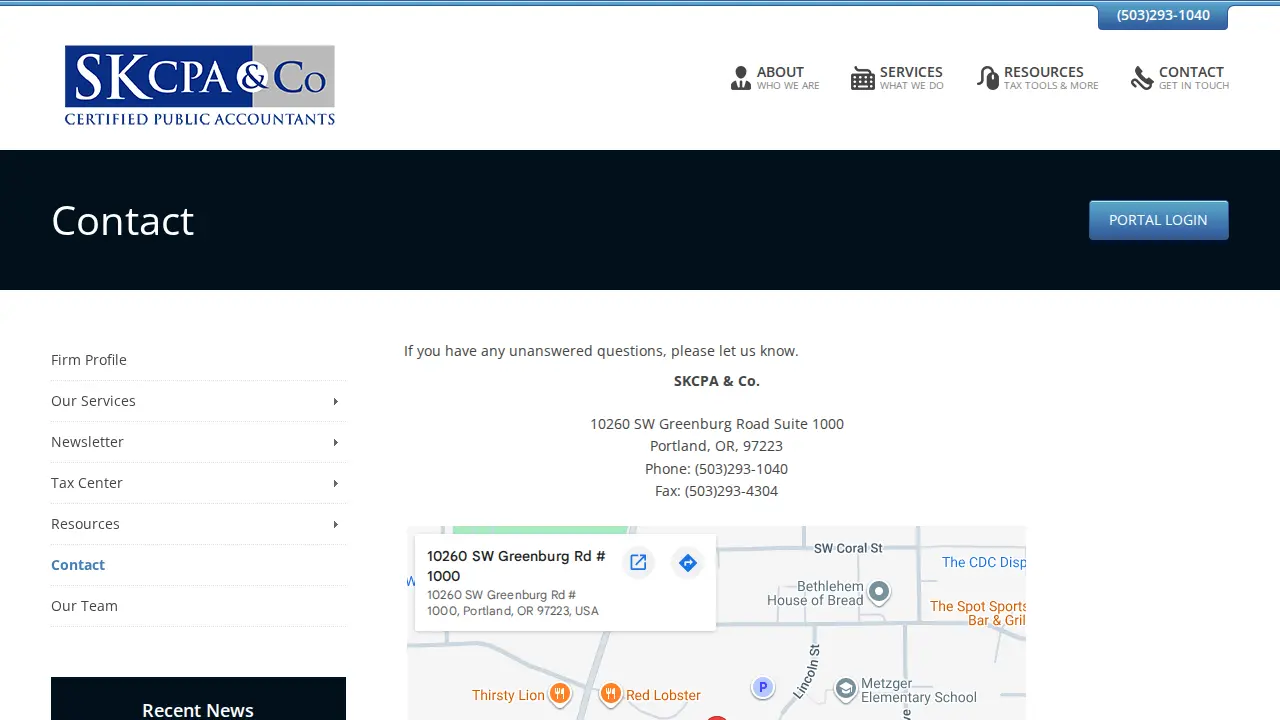The image size is (1280, 720).
Task: Expand the Resources sidebar submenu arrow
Action: click(335, 524)
